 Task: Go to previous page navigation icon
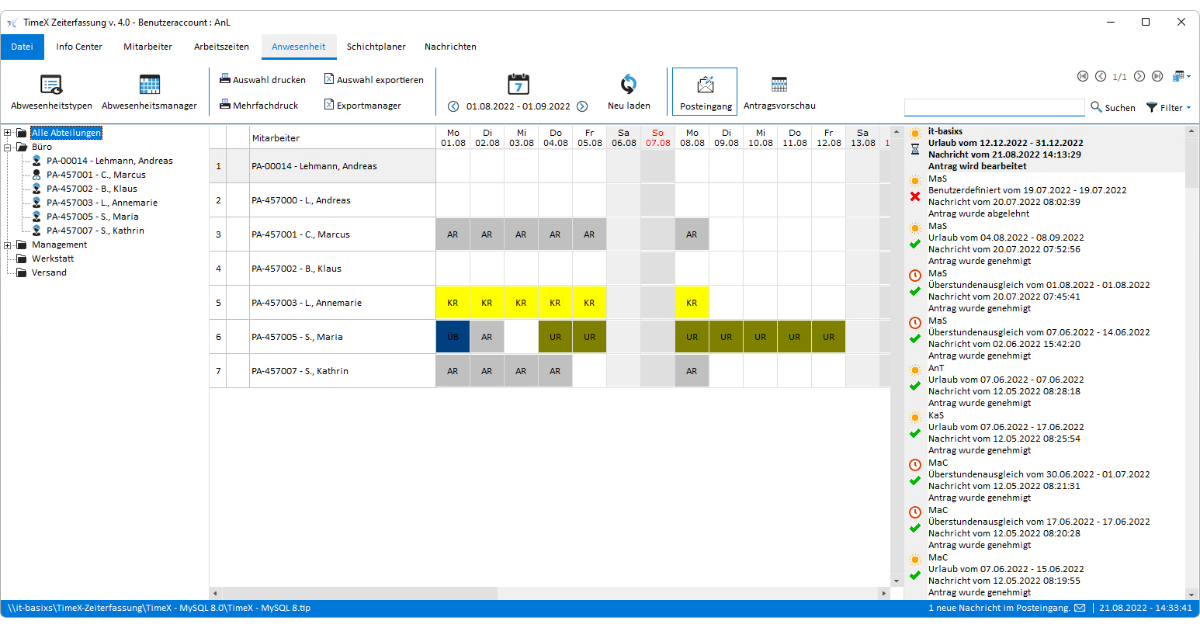click(1100, 76)
